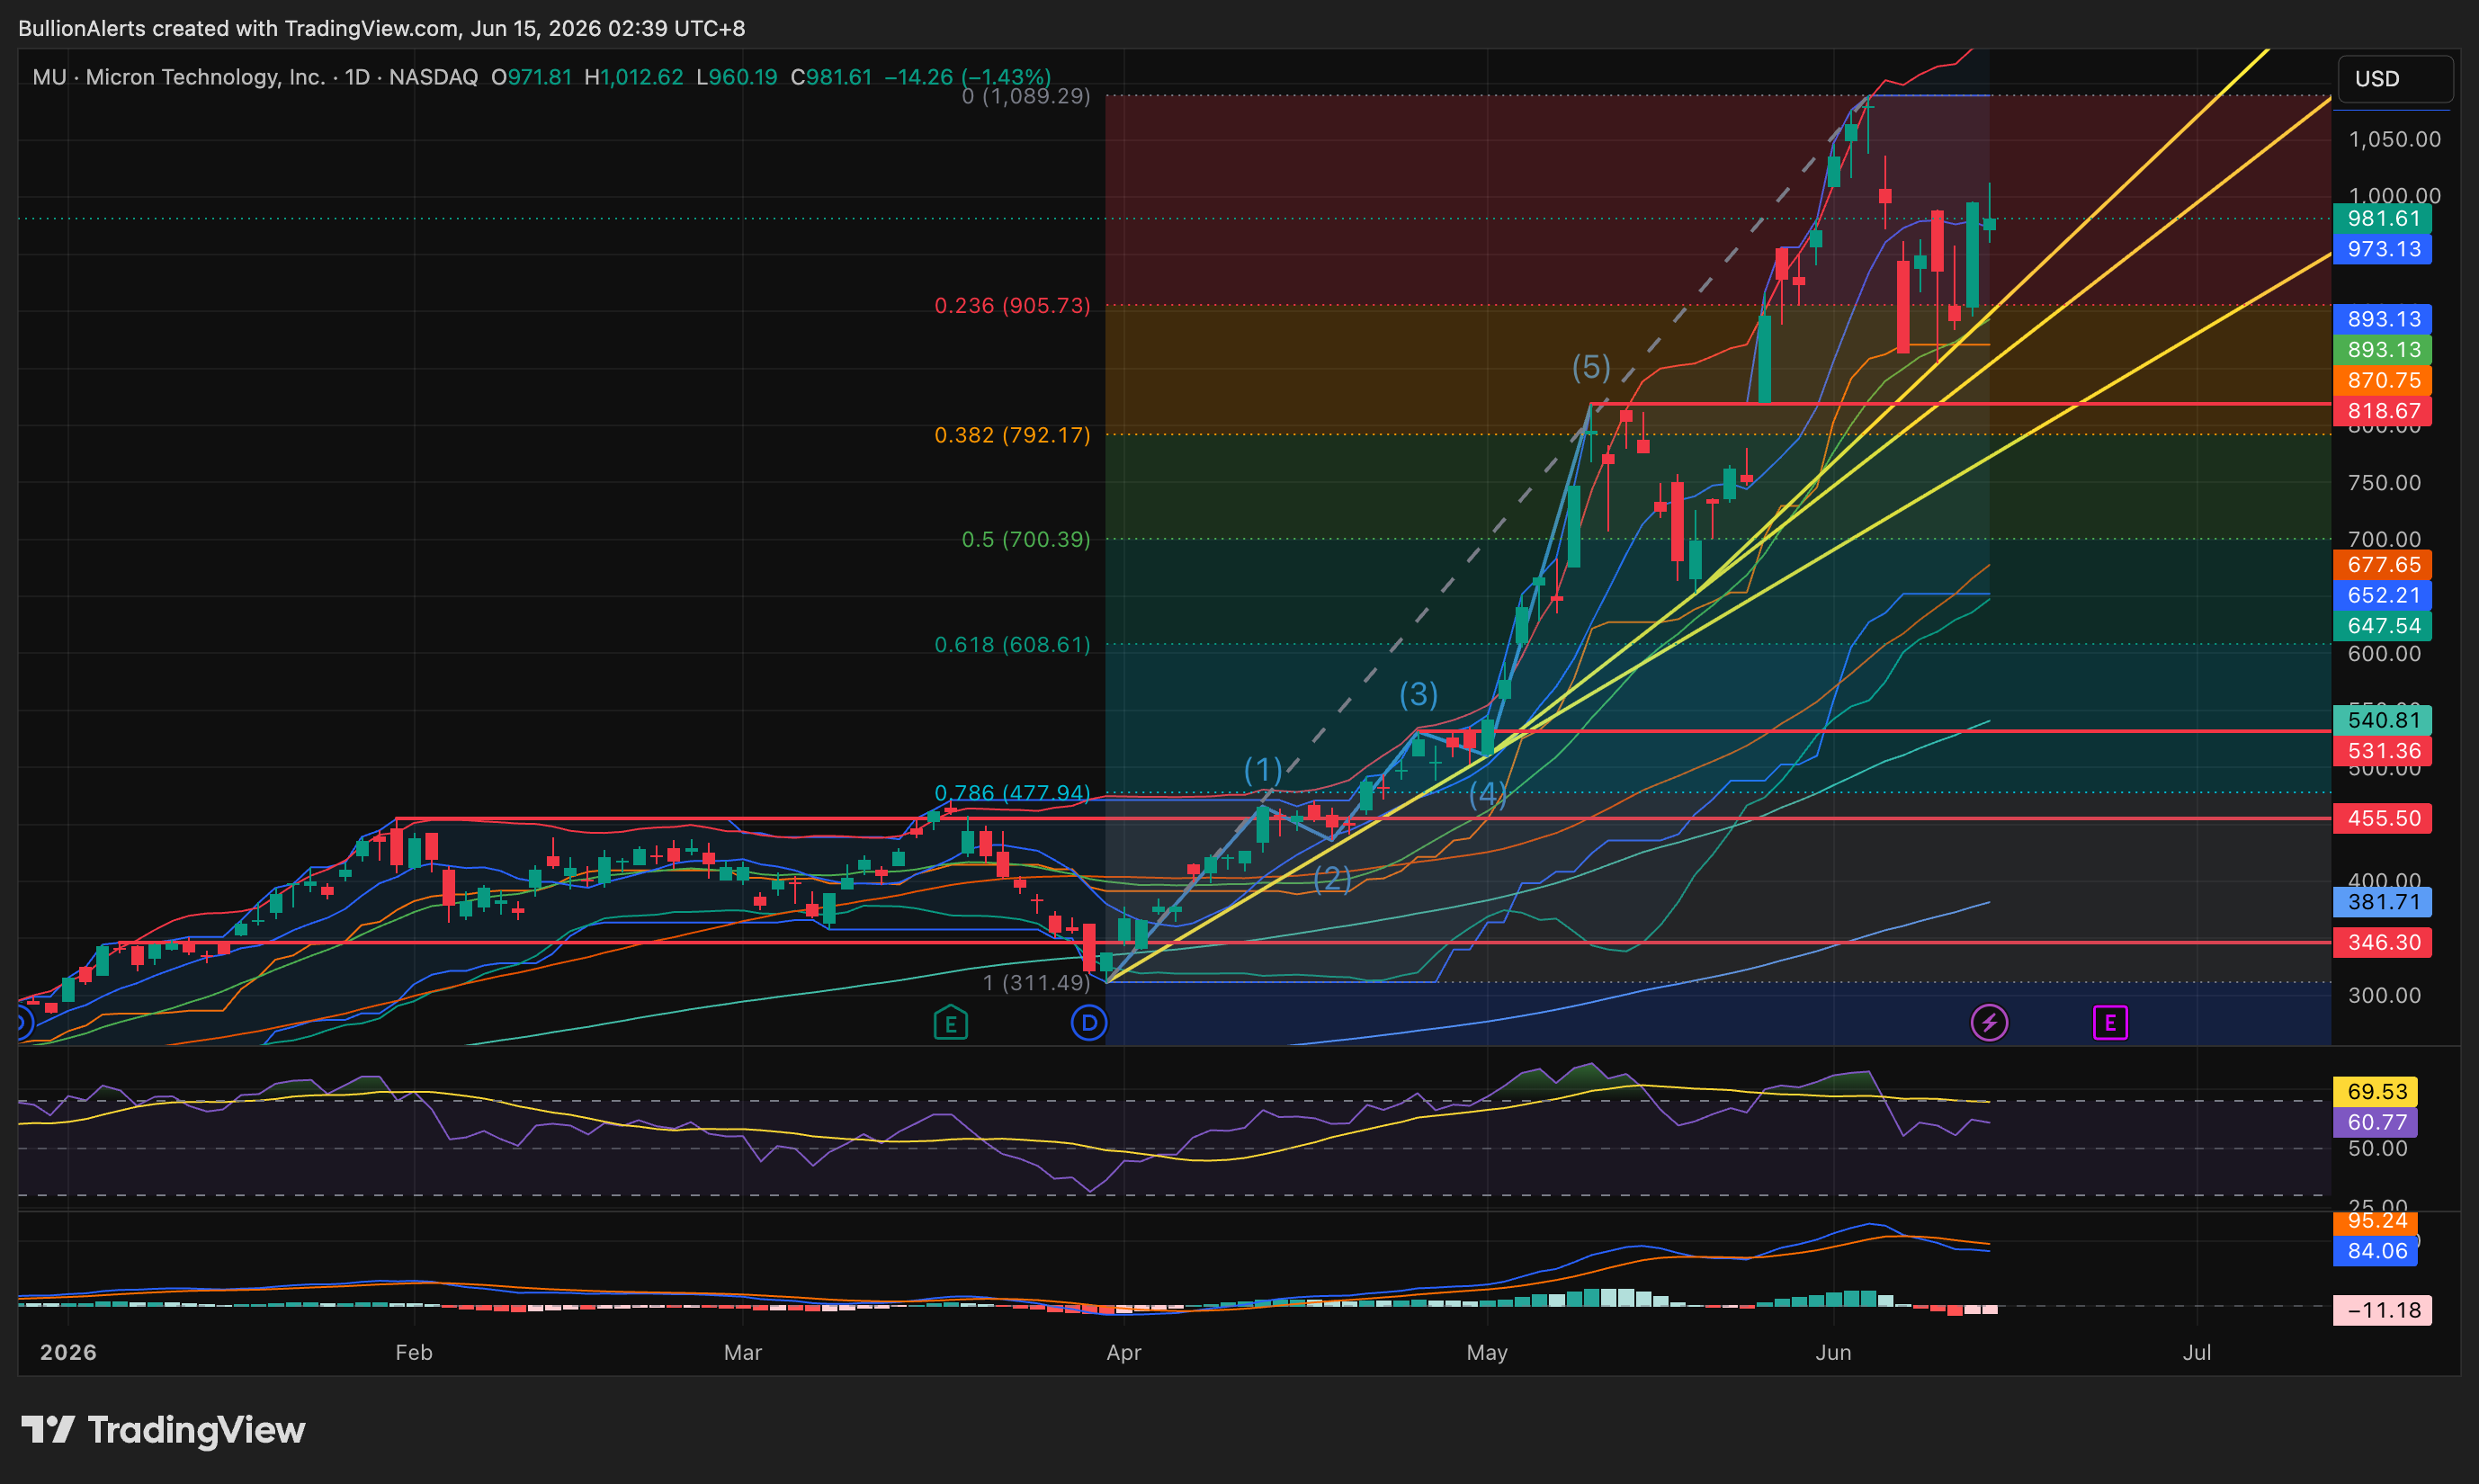Image resolution: width=2479 pixels, height=1484 pixels.
Task: Select the Elliott wave (4) label
Action: pos(1488,794)
